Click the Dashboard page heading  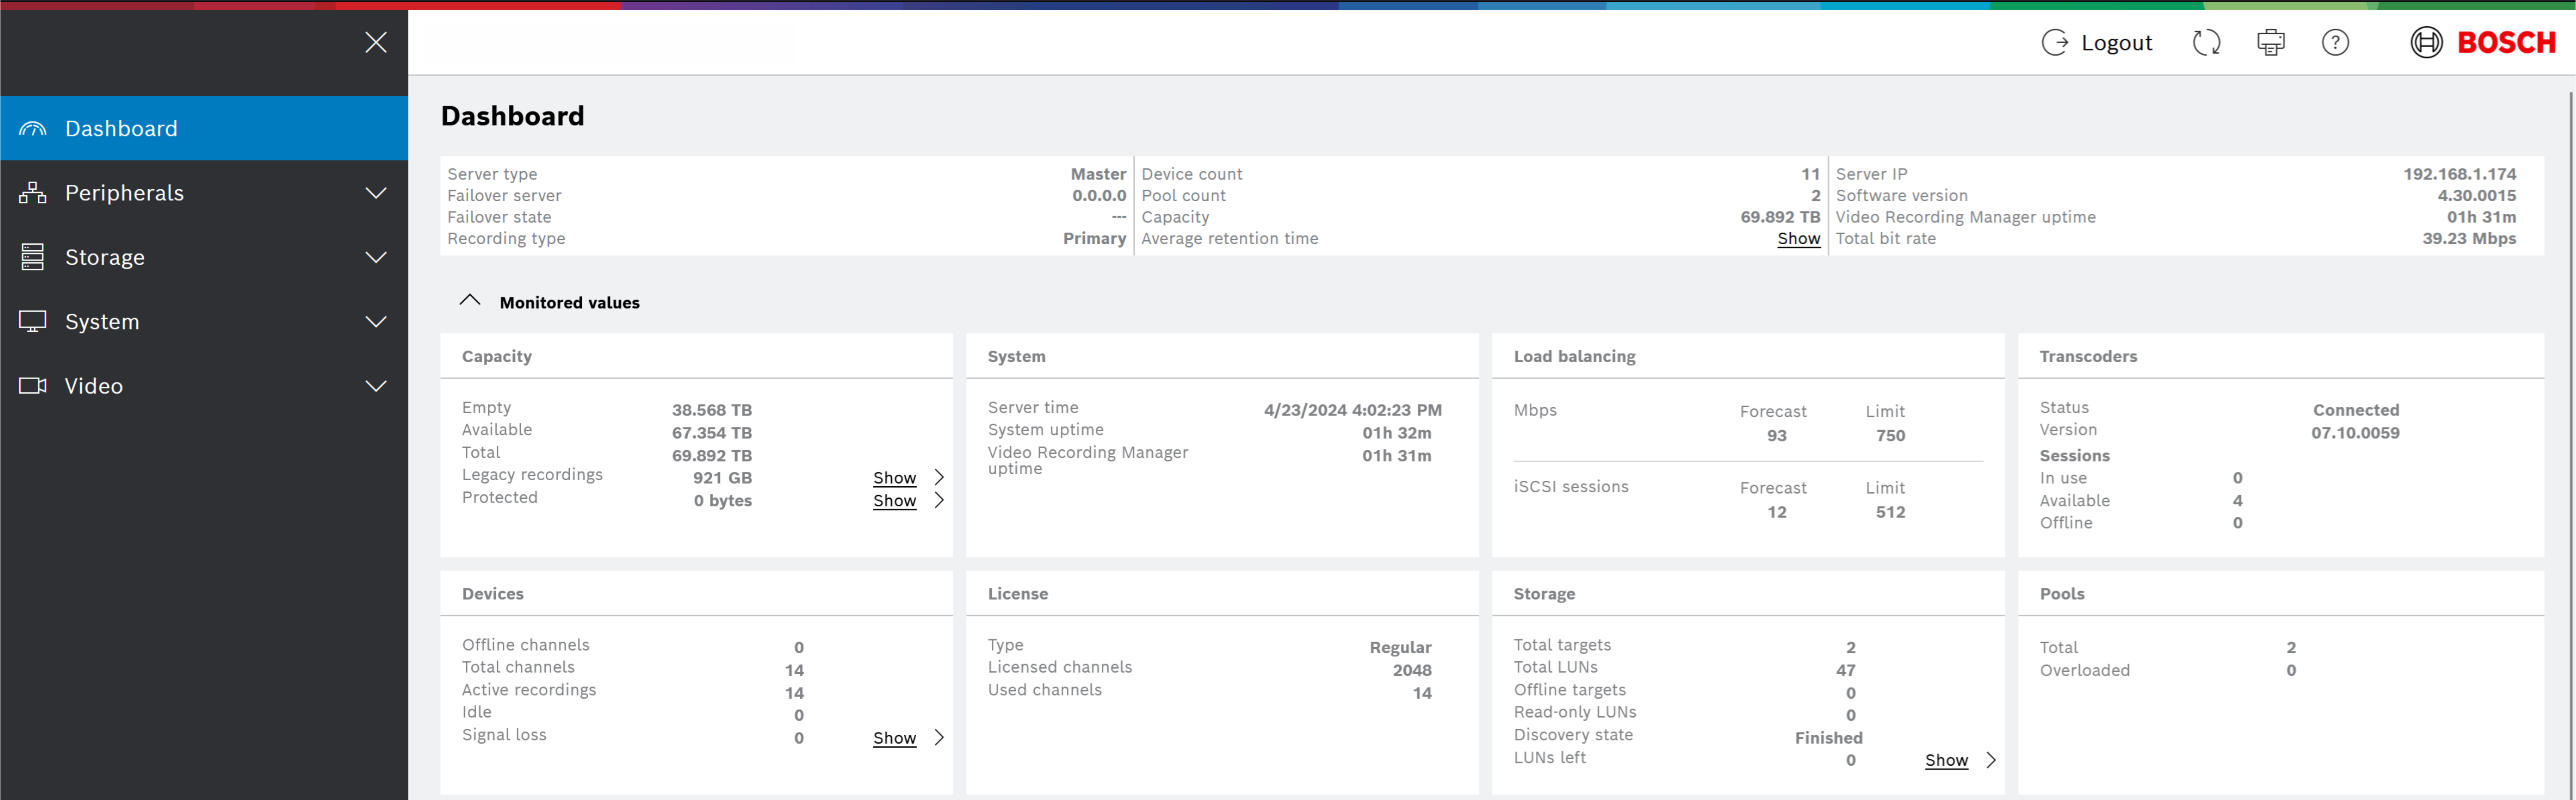coord(512,116)
